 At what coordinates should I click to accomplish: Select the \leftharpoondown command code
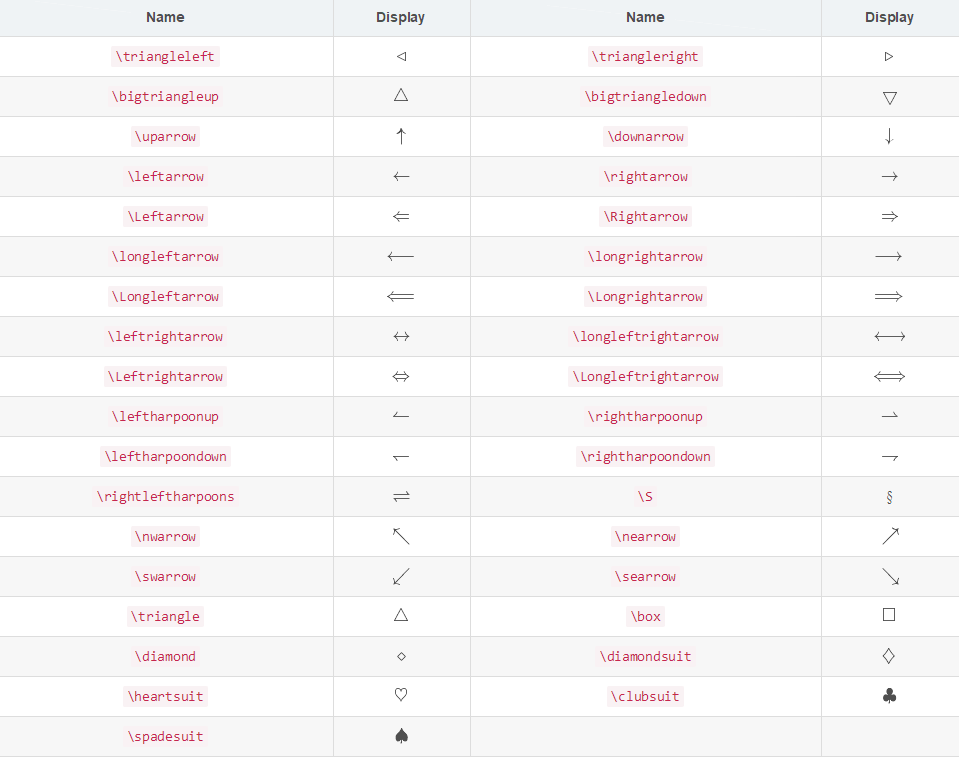point(165,456)
